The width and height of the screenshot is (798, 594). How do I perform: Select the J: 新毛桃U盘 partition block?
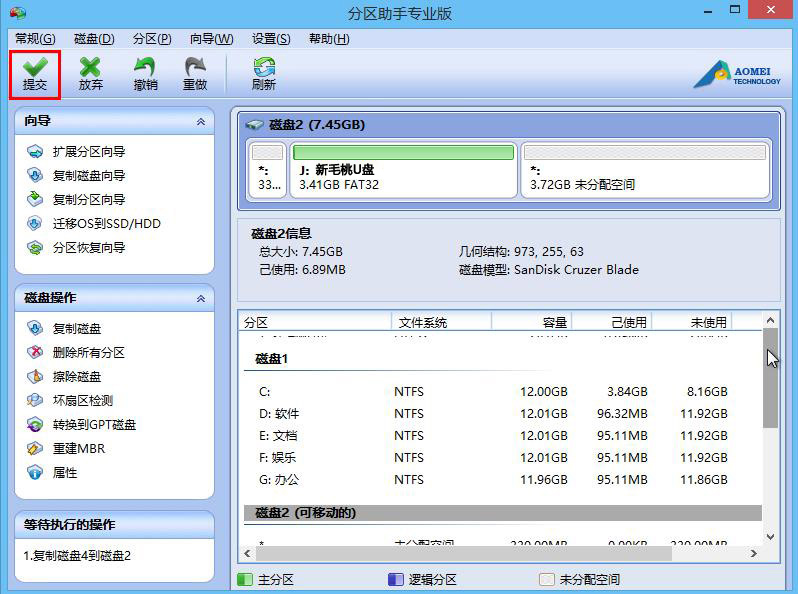click(404, 169)
